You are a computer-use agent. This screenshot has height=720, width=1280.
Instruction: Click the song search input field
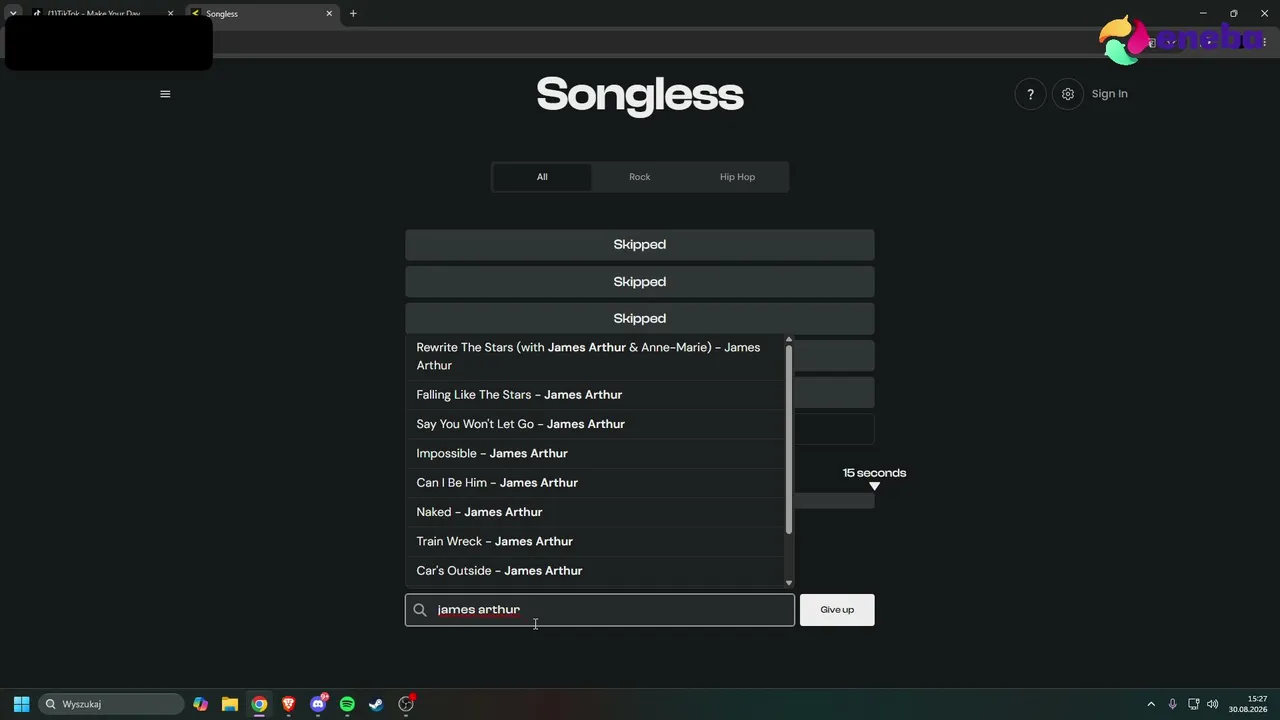(600, 610)
